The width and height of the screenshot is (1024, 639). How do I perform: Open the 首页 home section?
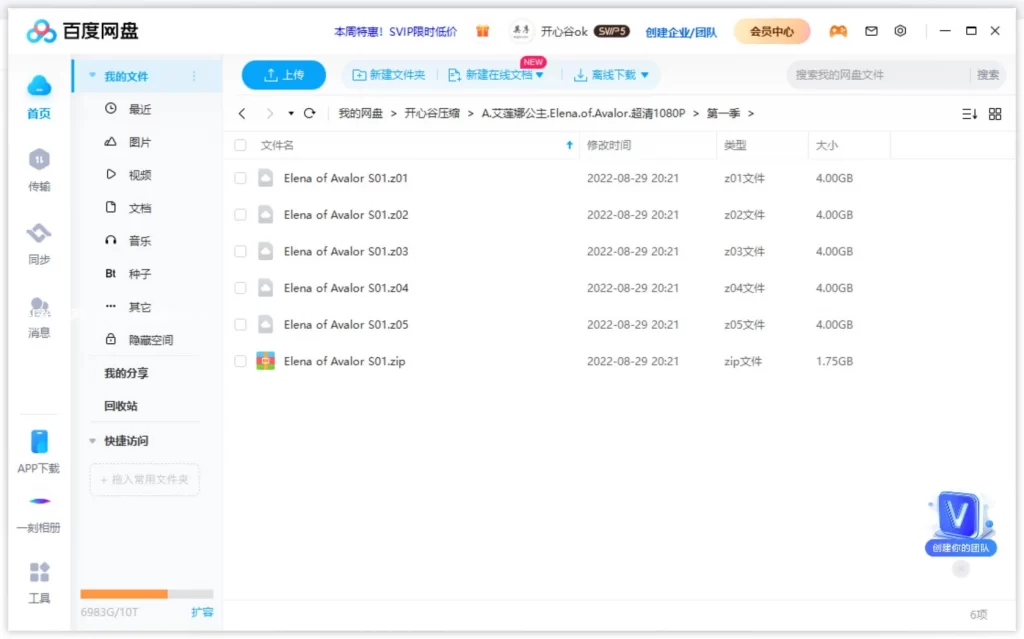tap(39, 97)
